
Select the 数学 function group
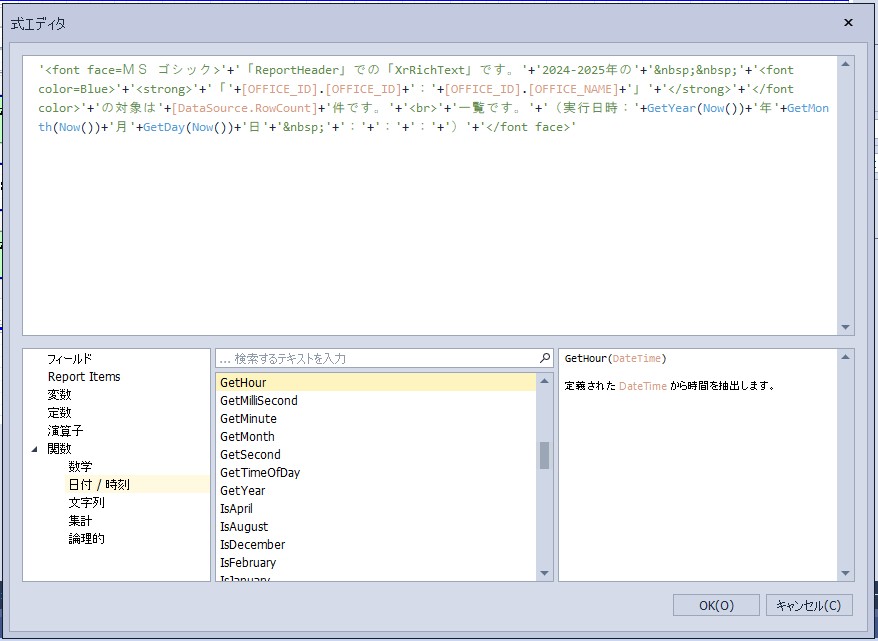point(80,467)
